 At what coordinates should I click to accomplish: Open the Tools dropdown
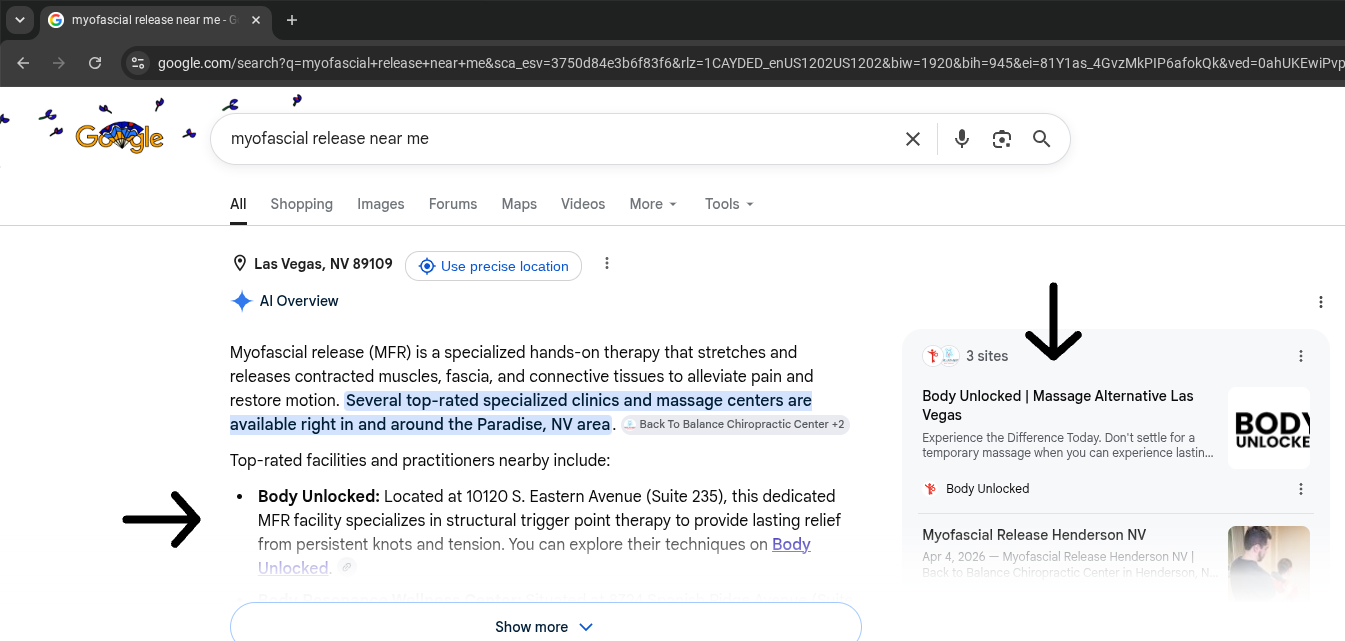coord(729,204)
